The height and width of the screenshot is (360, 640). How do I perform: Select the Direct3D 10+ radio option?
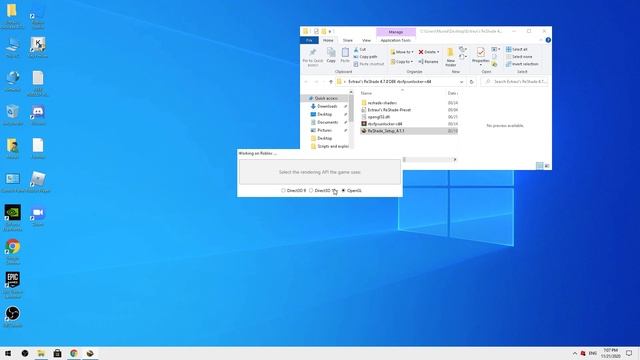click(x=322, y=191)
